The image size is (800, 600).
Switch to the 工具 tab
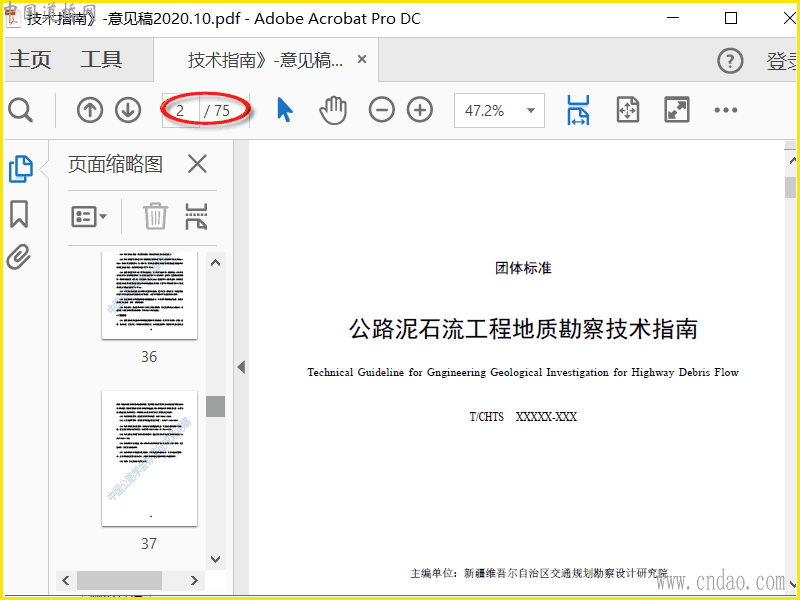pyautogui.click(x=101, y=60)
